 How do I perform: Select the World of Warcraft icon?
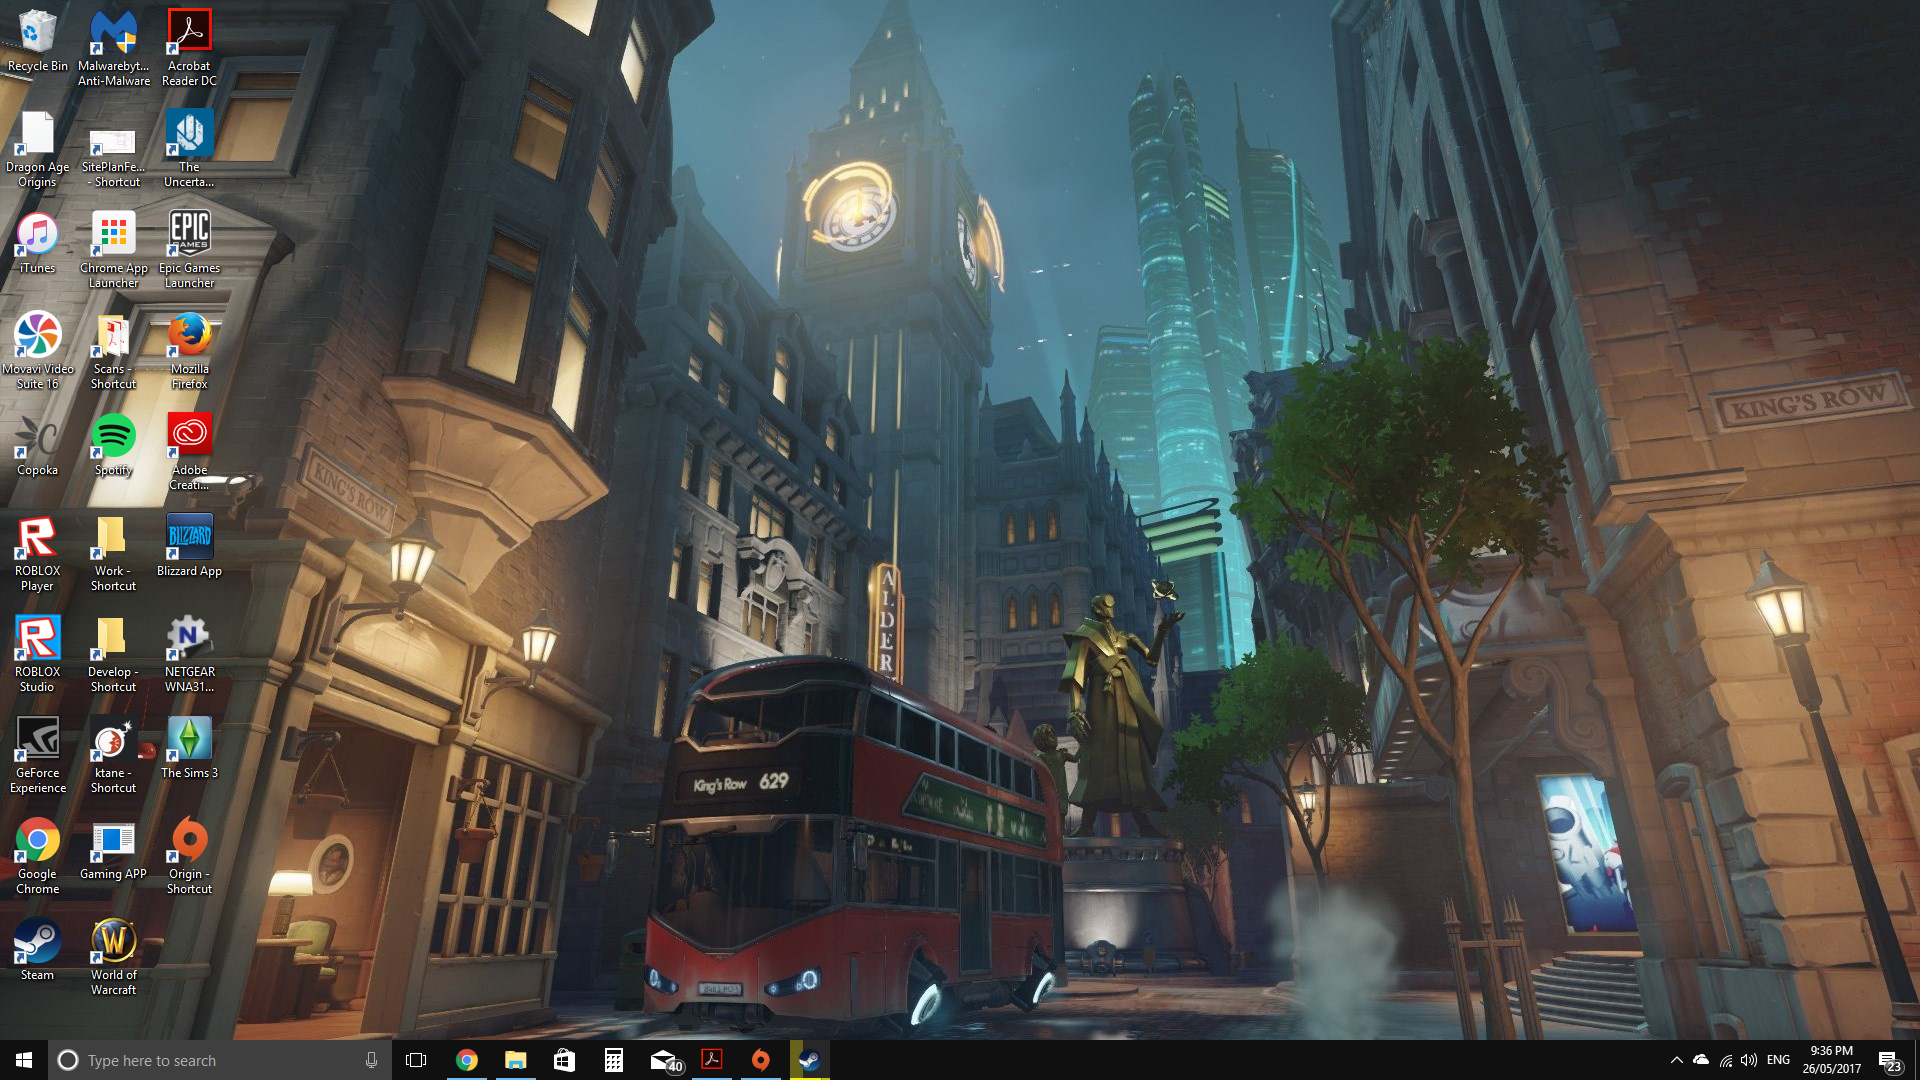[113, 942]
